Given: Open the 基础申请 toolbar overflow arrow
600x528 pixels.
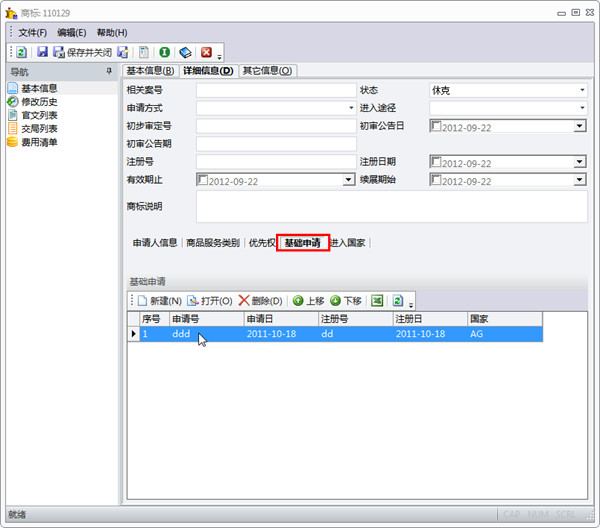Looking at the screenshot, I should click(x=411, y=305).
